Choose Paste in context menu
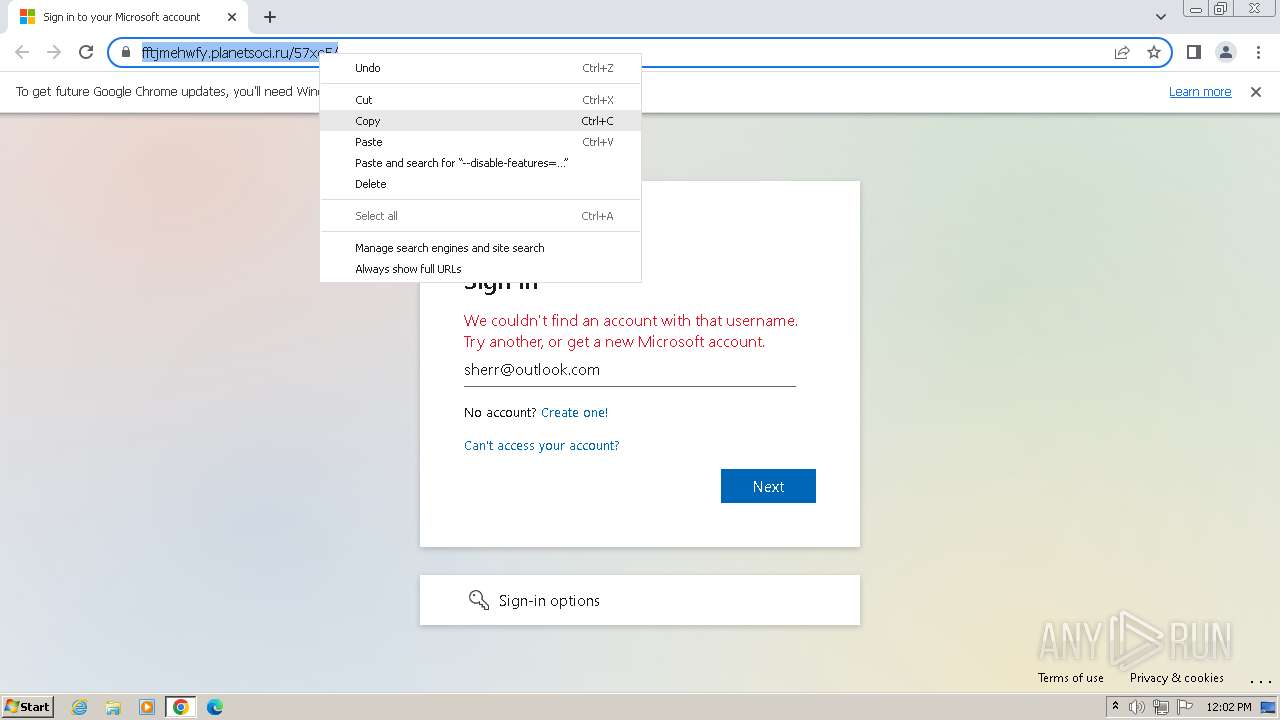This screenshot has width=1280, height=720. tap(480, 142)
